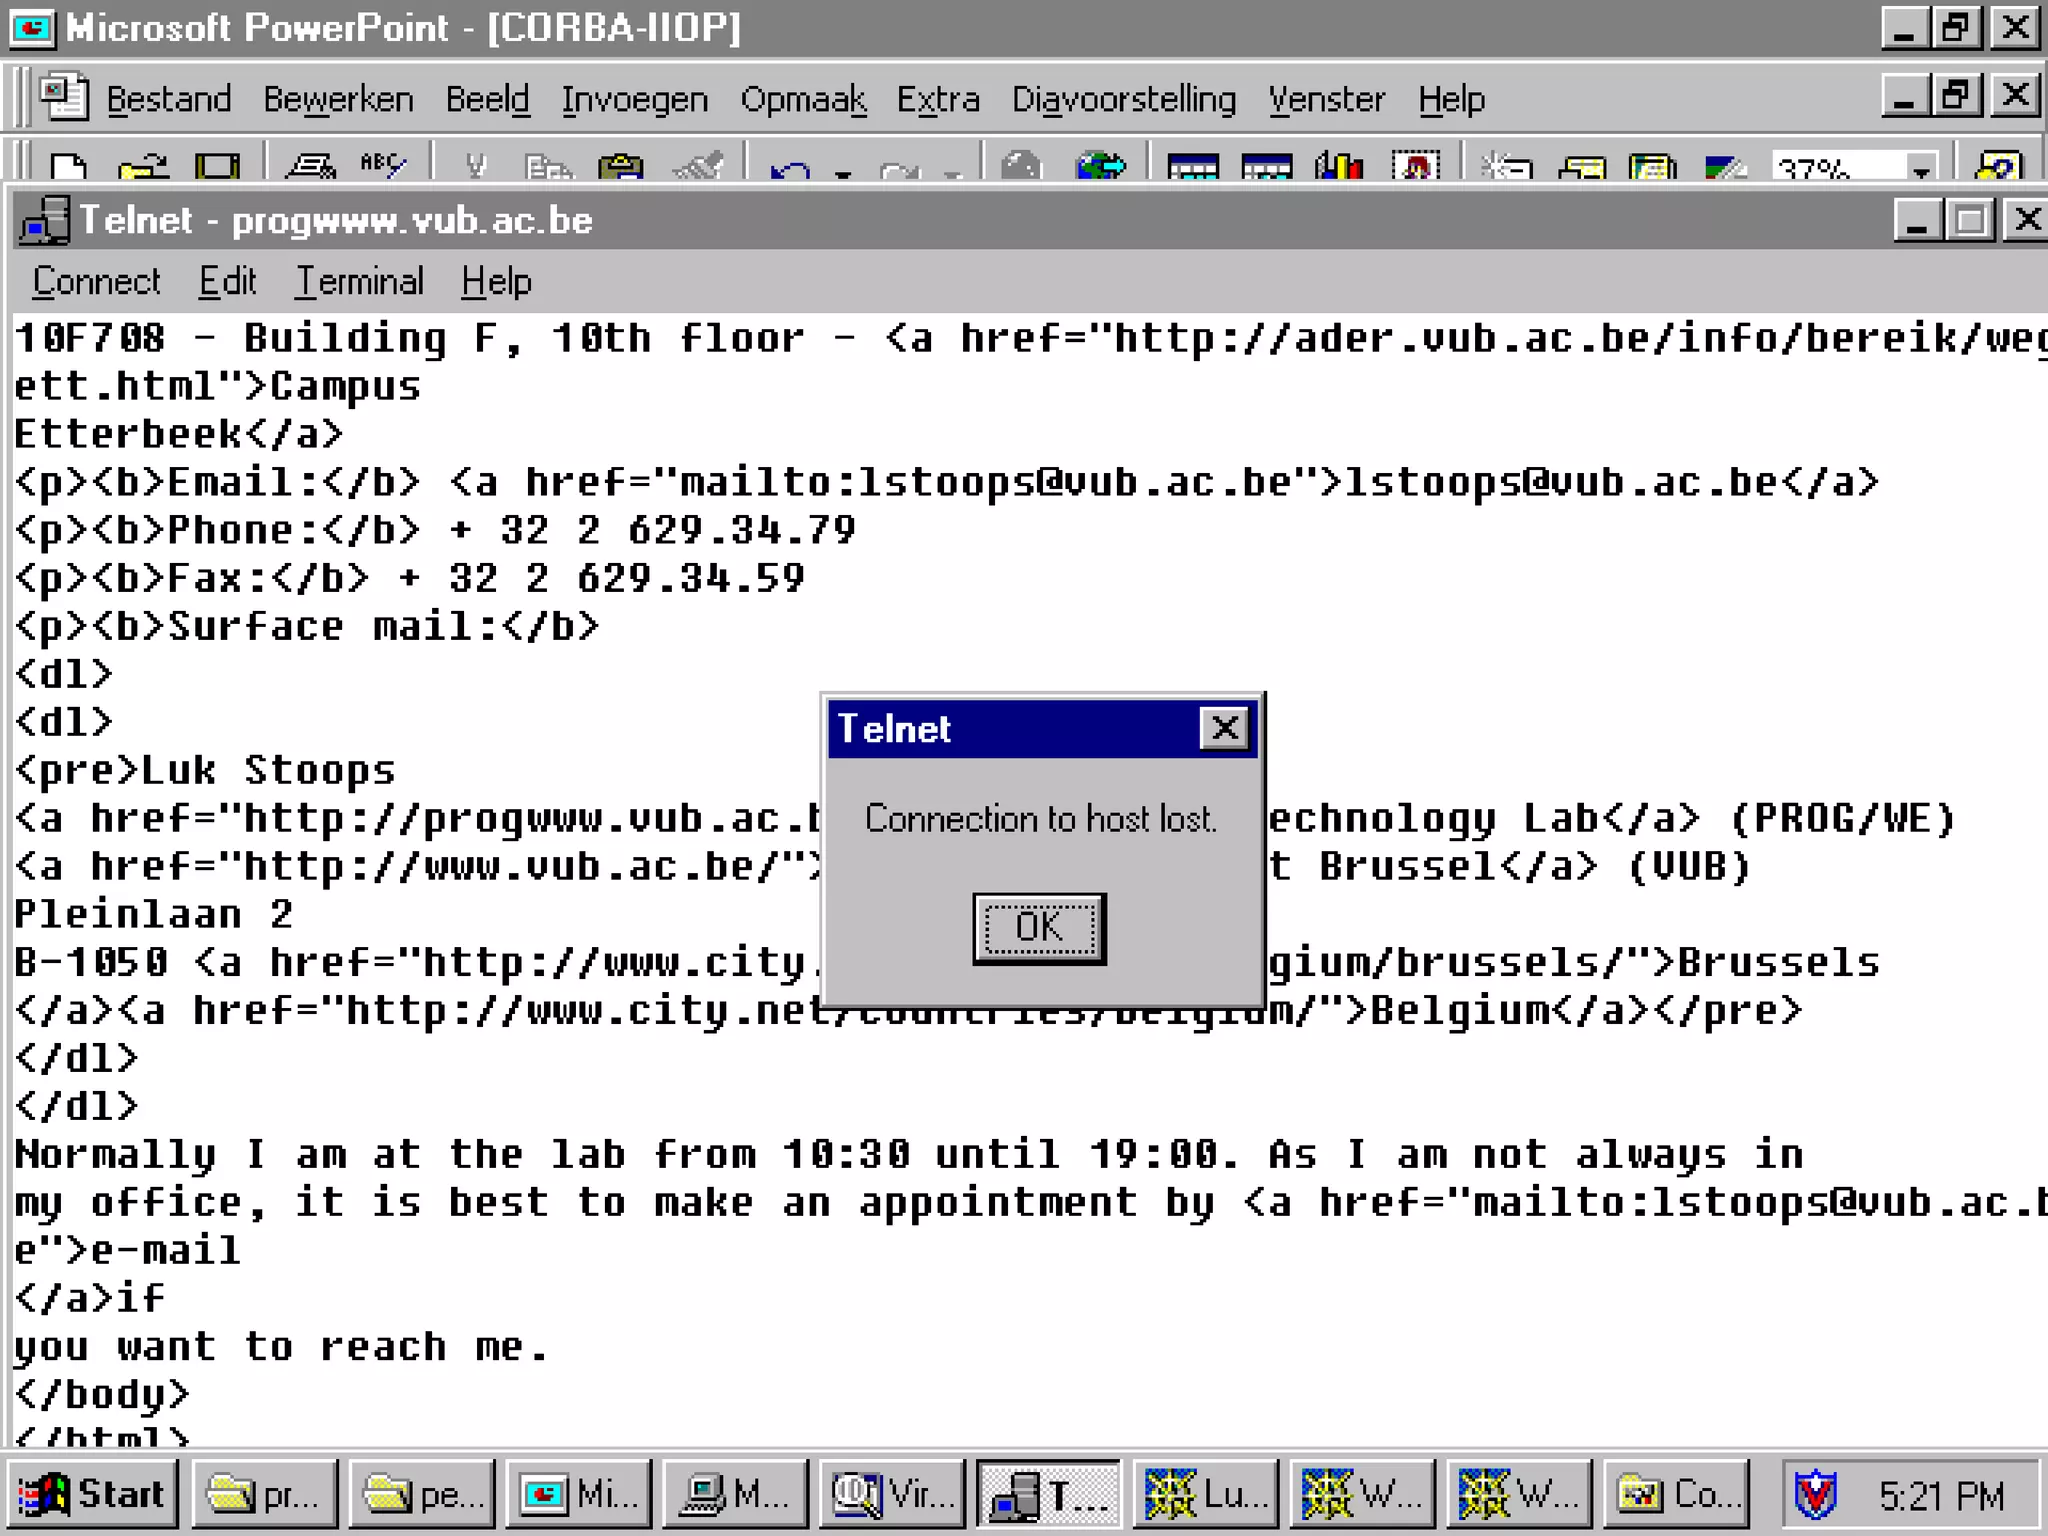Open the Telnet Connect menu

coord(96,282)
